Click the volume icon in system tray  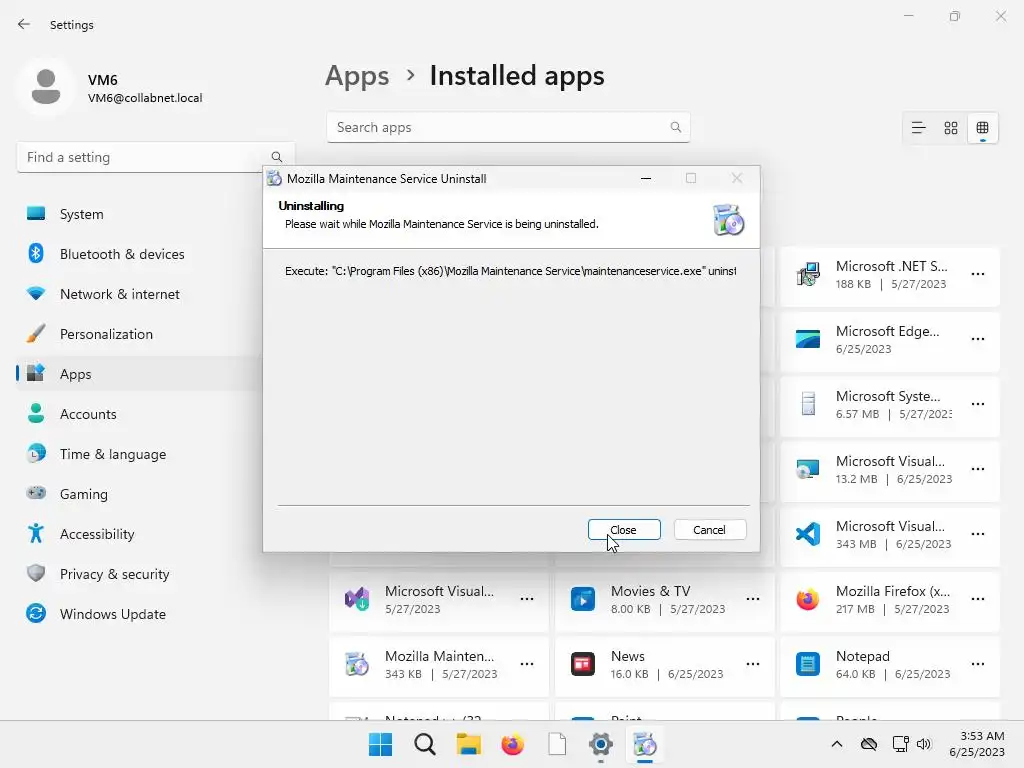pyautogui.click(x=923, y=744)
